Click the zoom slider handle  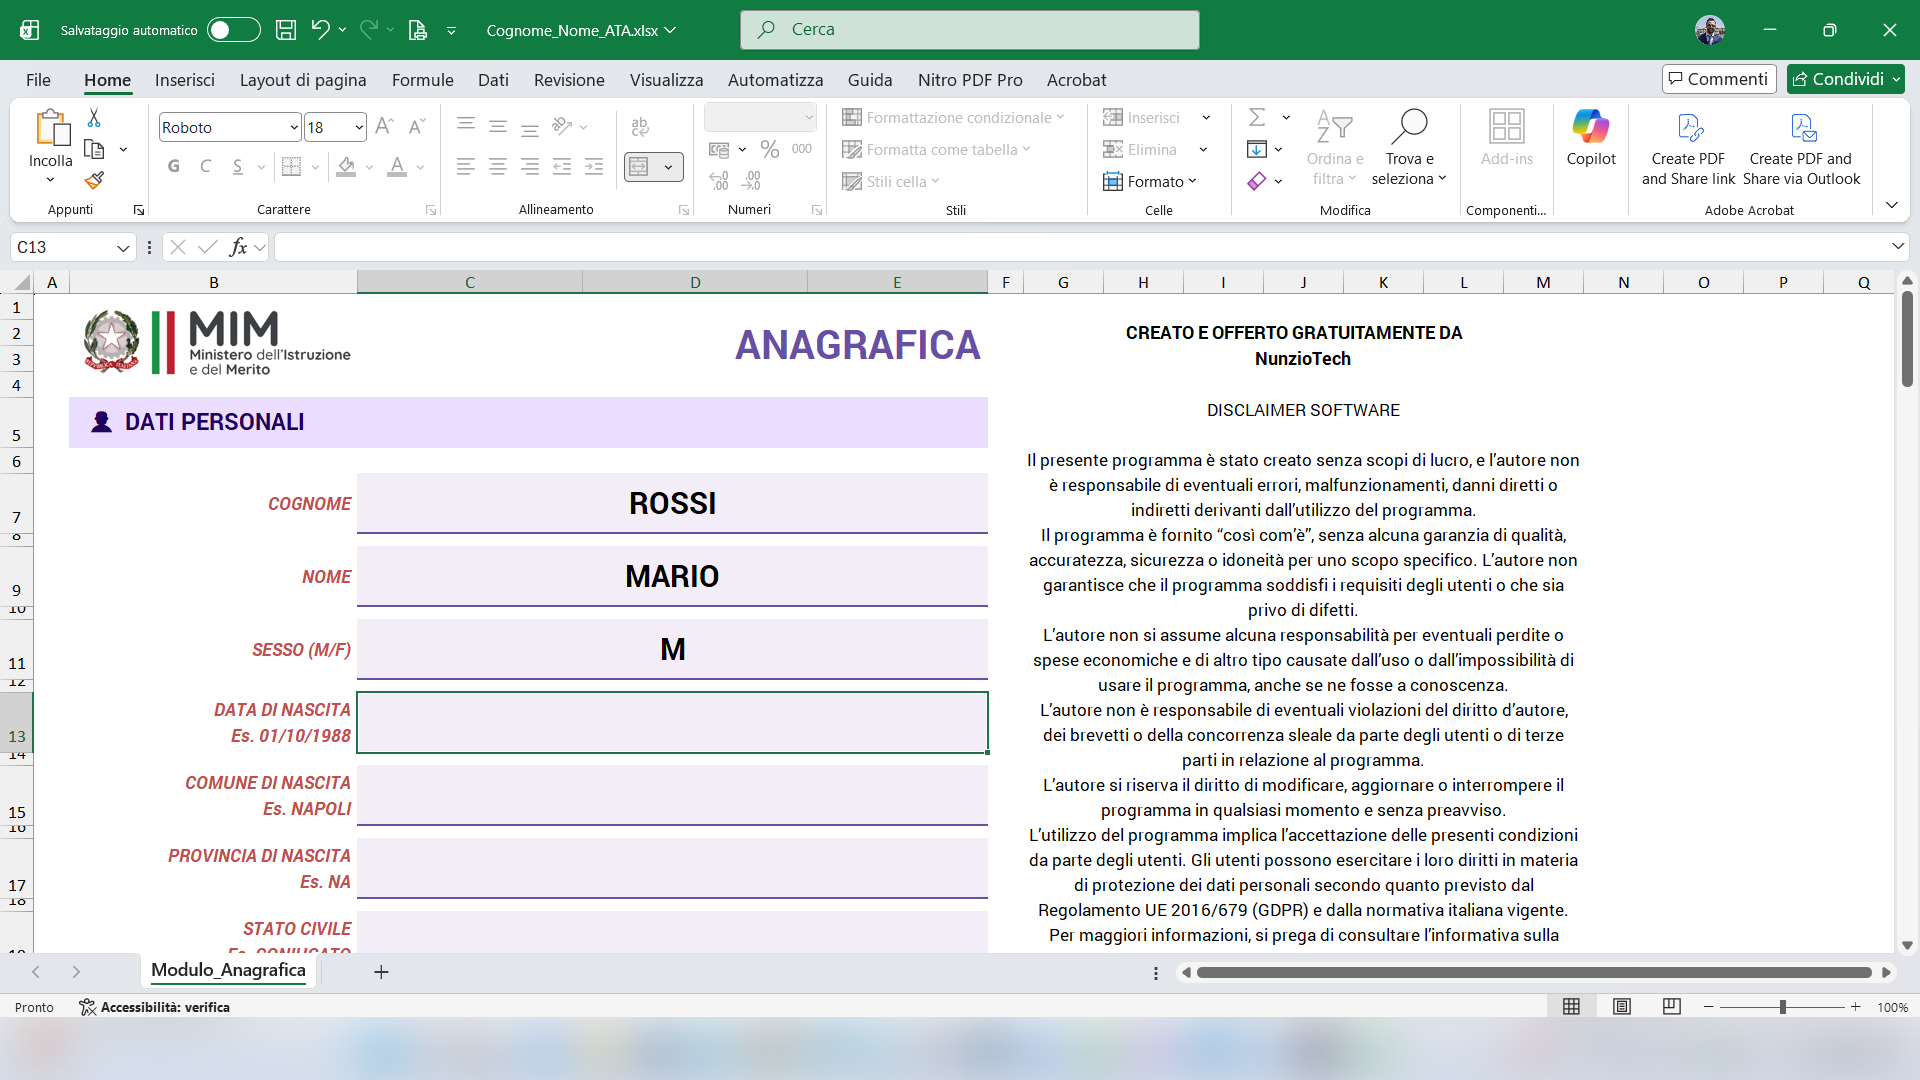click(x=1782, y=1007)
